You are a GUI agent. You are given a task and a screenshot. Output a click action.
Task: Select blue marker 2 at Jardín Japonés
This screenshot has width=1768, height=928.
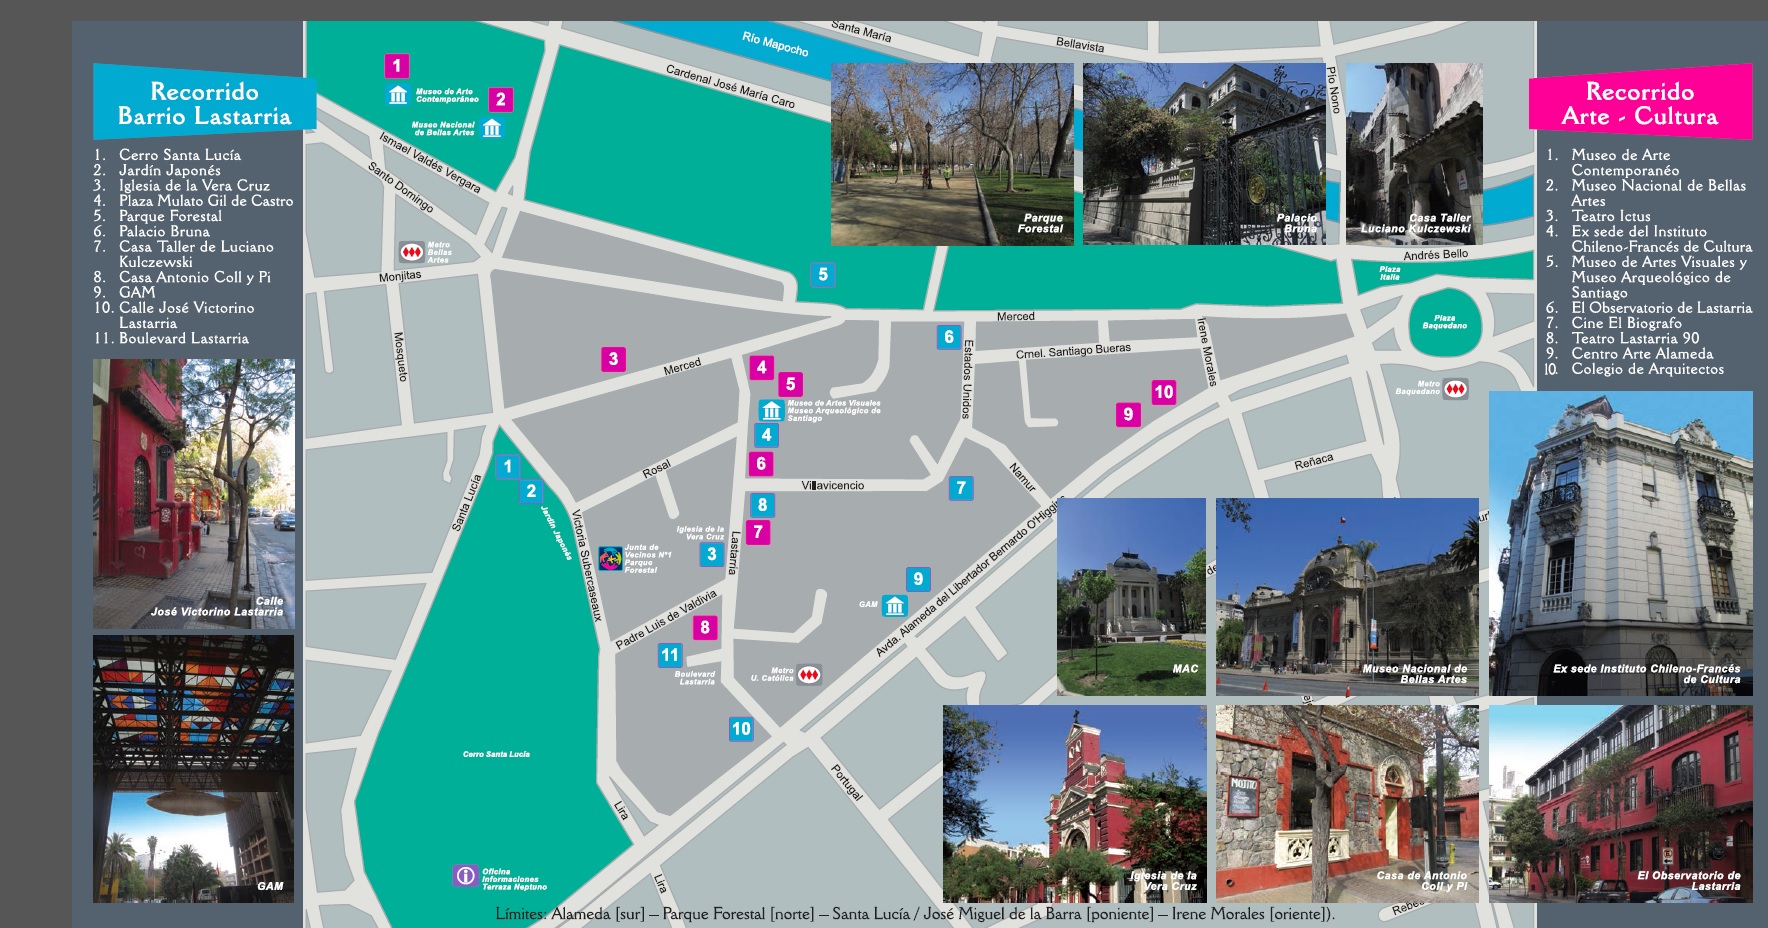pos(531,491)
